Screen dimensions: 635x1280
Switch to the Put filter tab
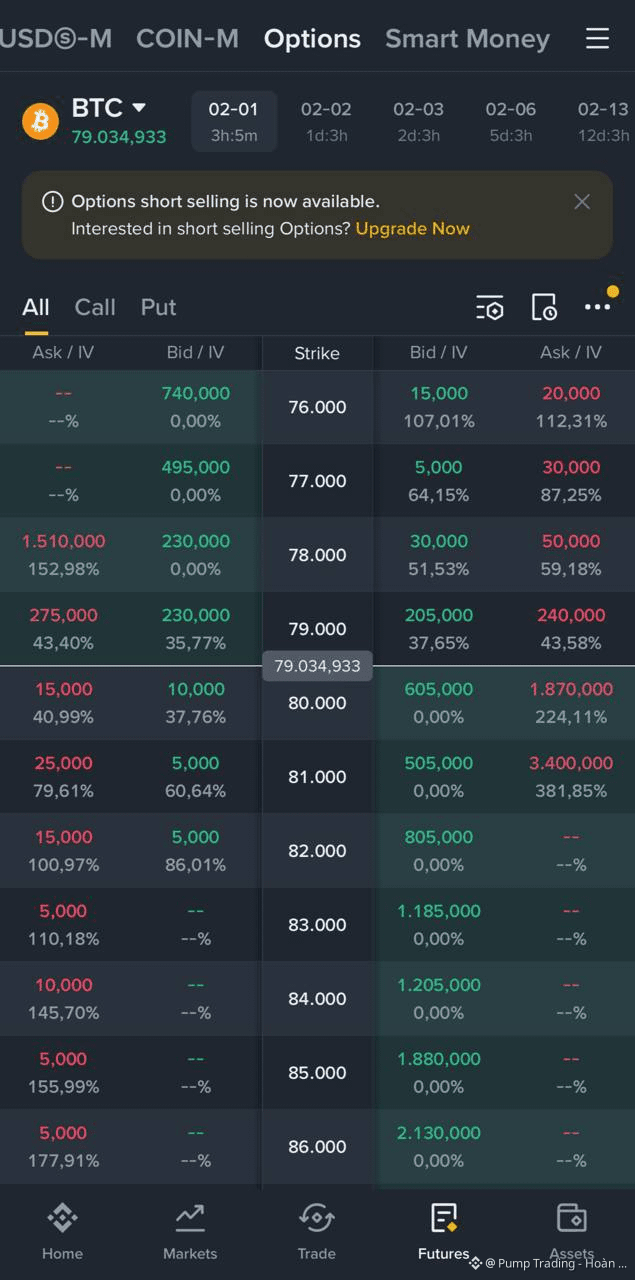pyautogui.click(x=158, y=307)
